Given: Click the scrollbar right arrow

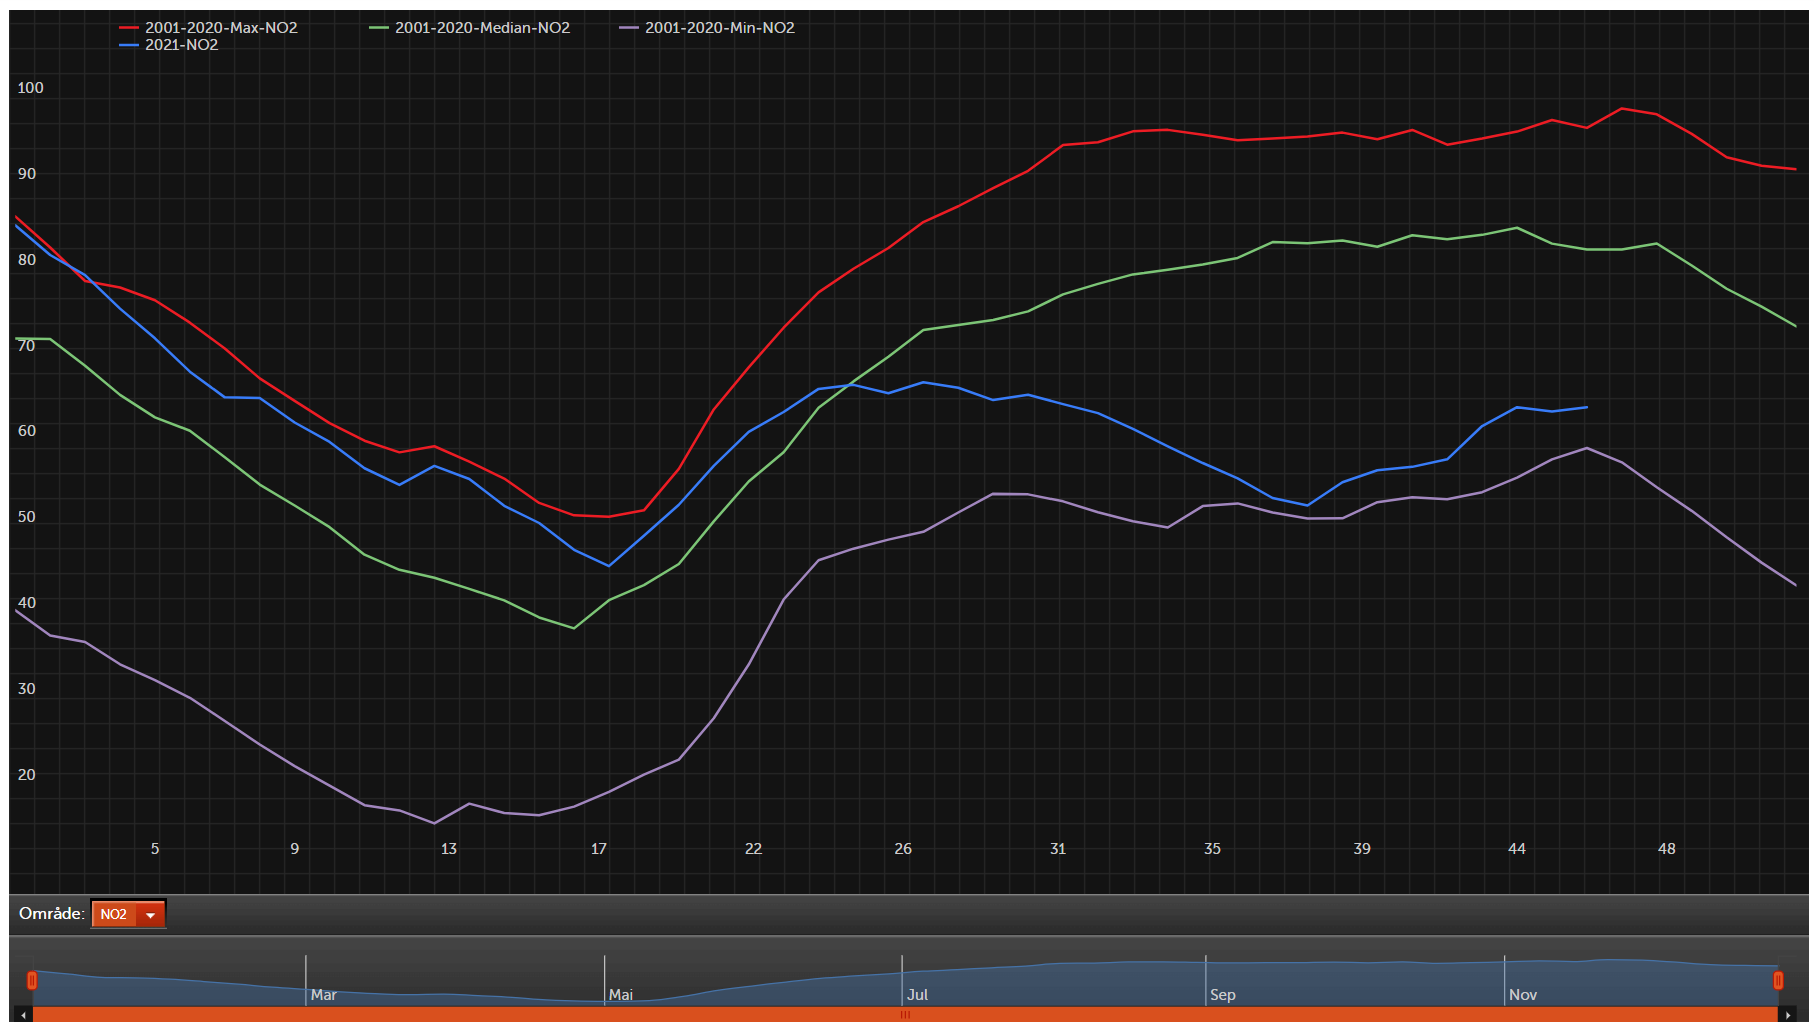Looking at the screenshot, I should 1788,1015.
